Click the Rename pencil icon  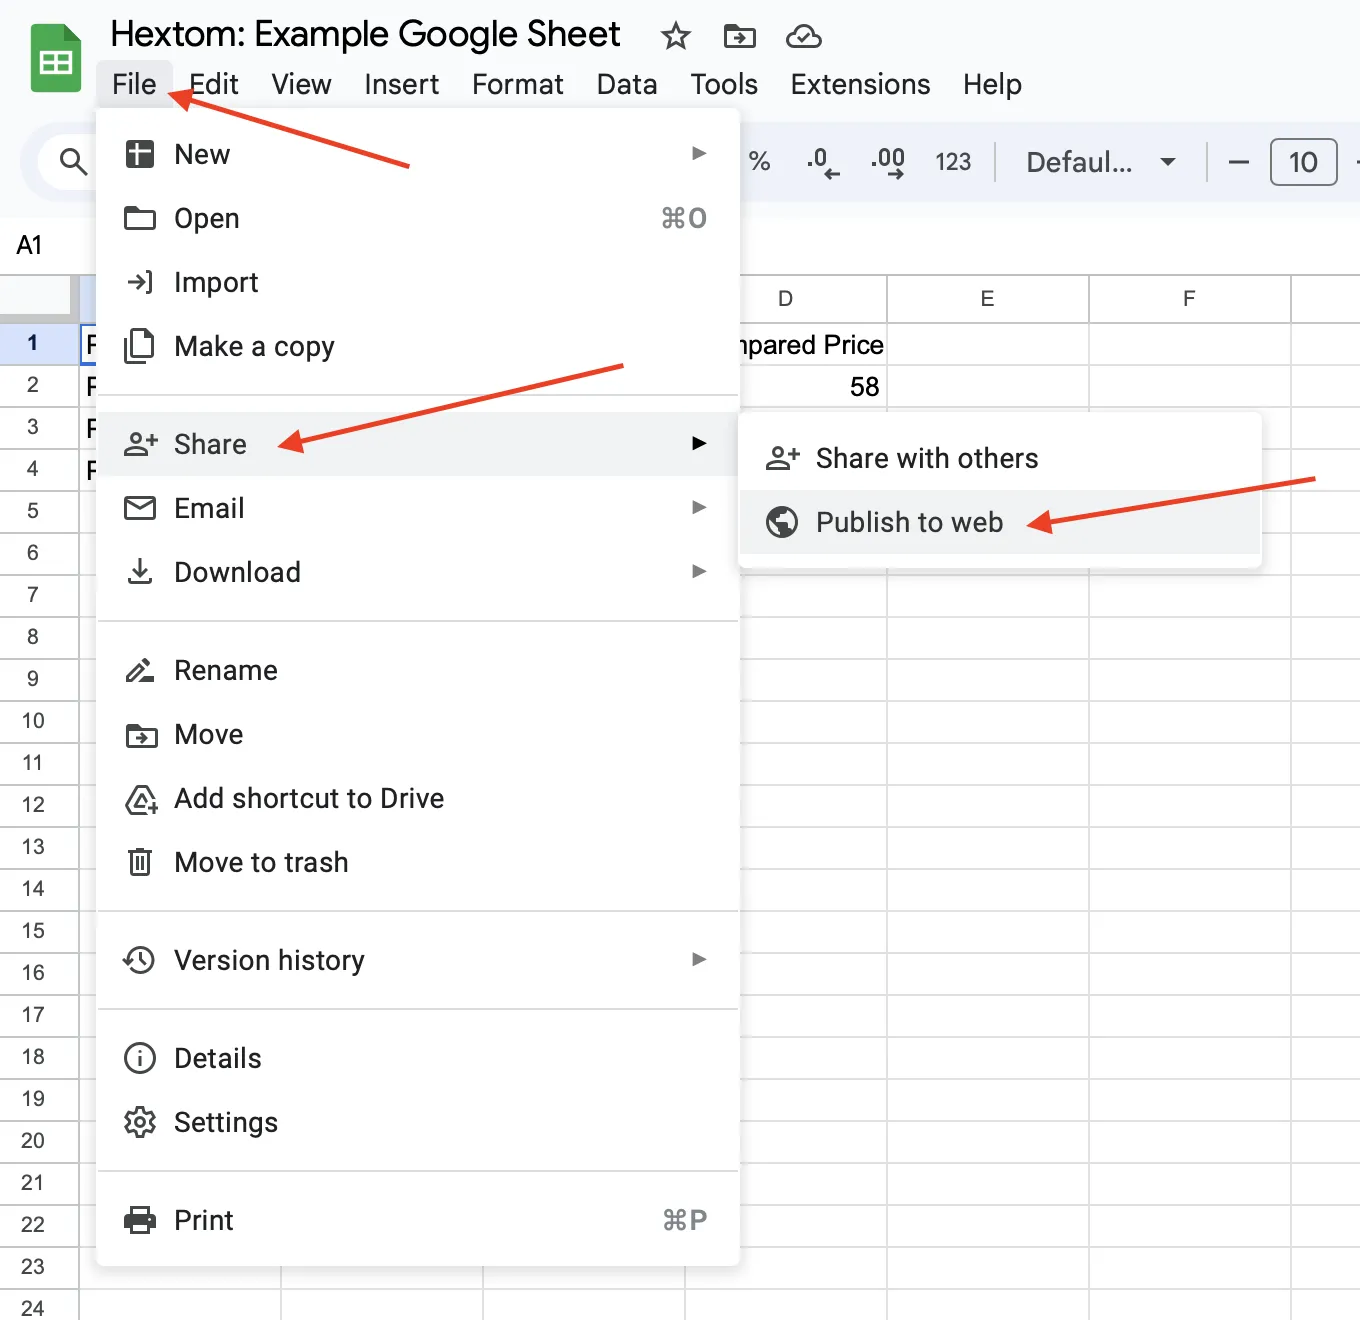140,670
